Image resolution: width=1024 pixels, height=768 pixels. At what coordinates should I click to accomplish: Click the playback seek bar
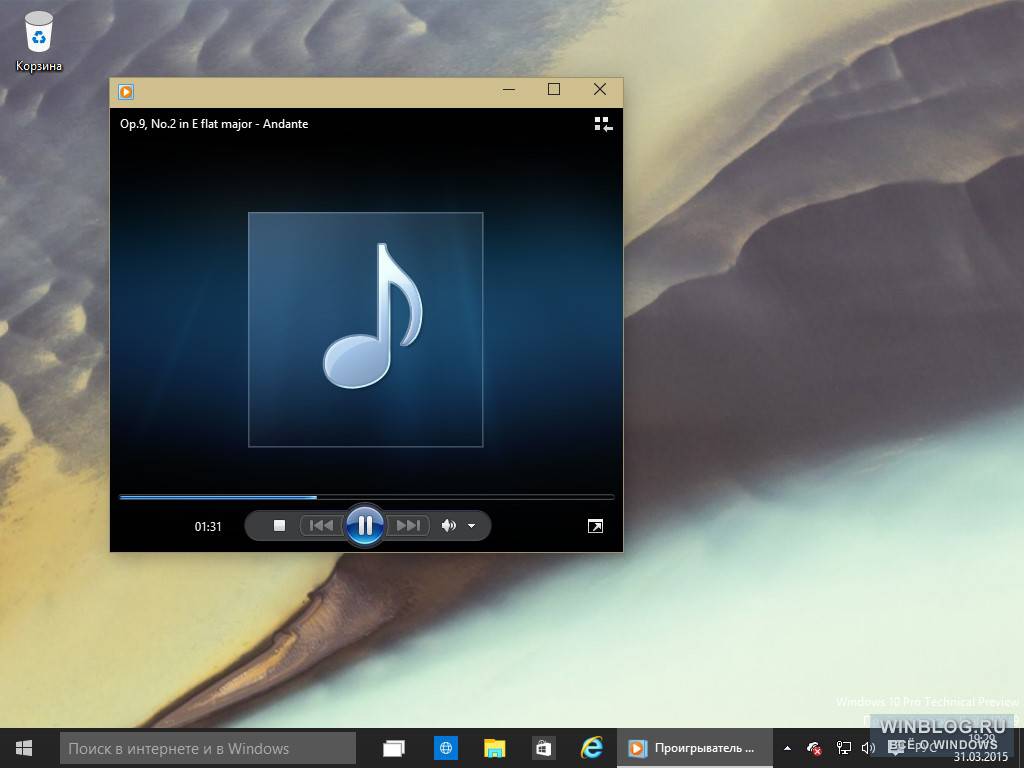point(366,498)
